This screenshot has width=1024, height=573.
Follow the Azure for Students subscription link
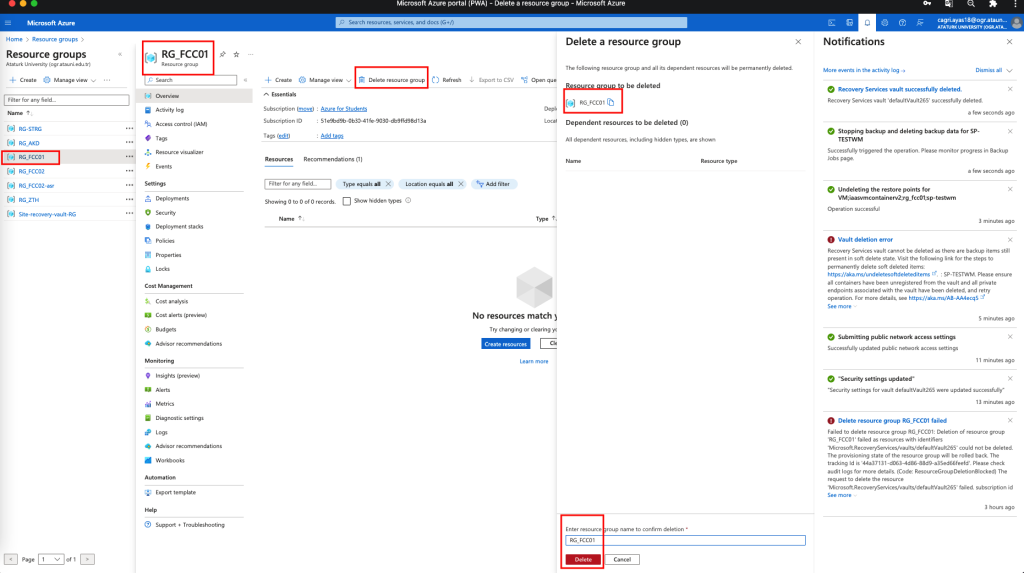click(x=342, y=108)
